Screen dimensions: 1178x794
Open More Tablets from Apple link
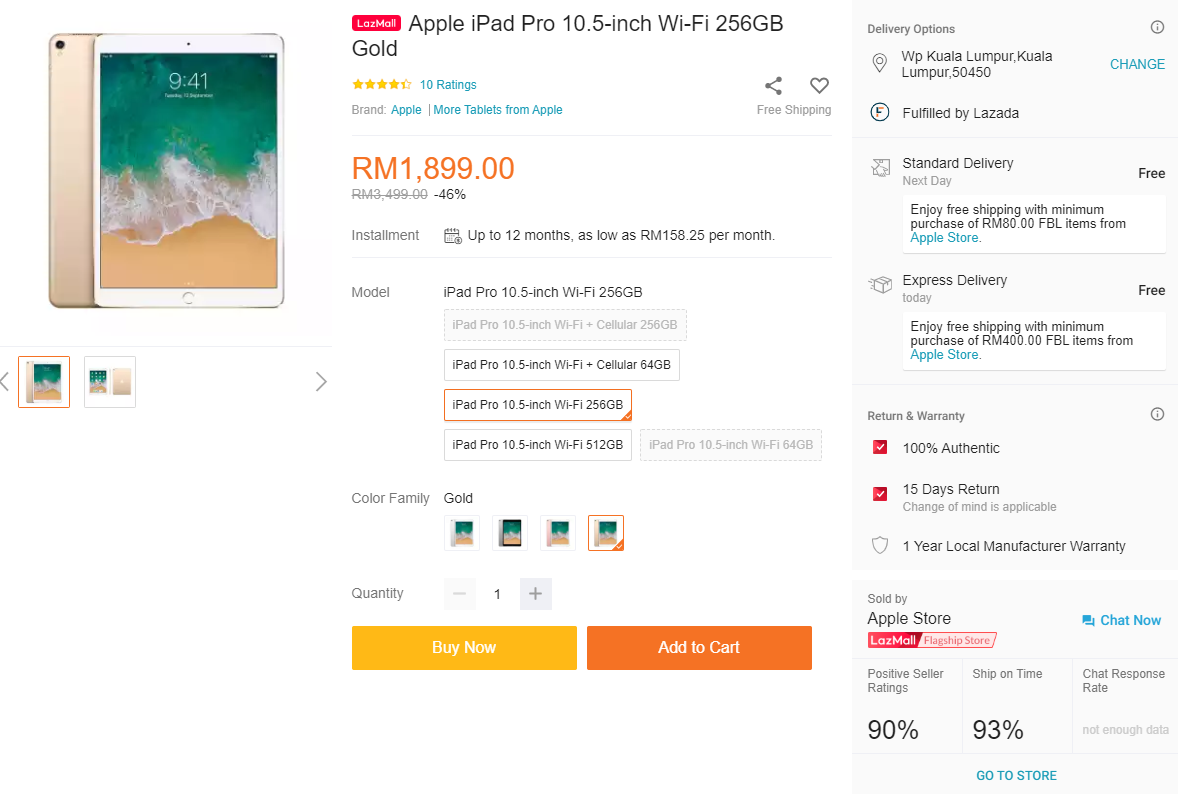[498, 110]
